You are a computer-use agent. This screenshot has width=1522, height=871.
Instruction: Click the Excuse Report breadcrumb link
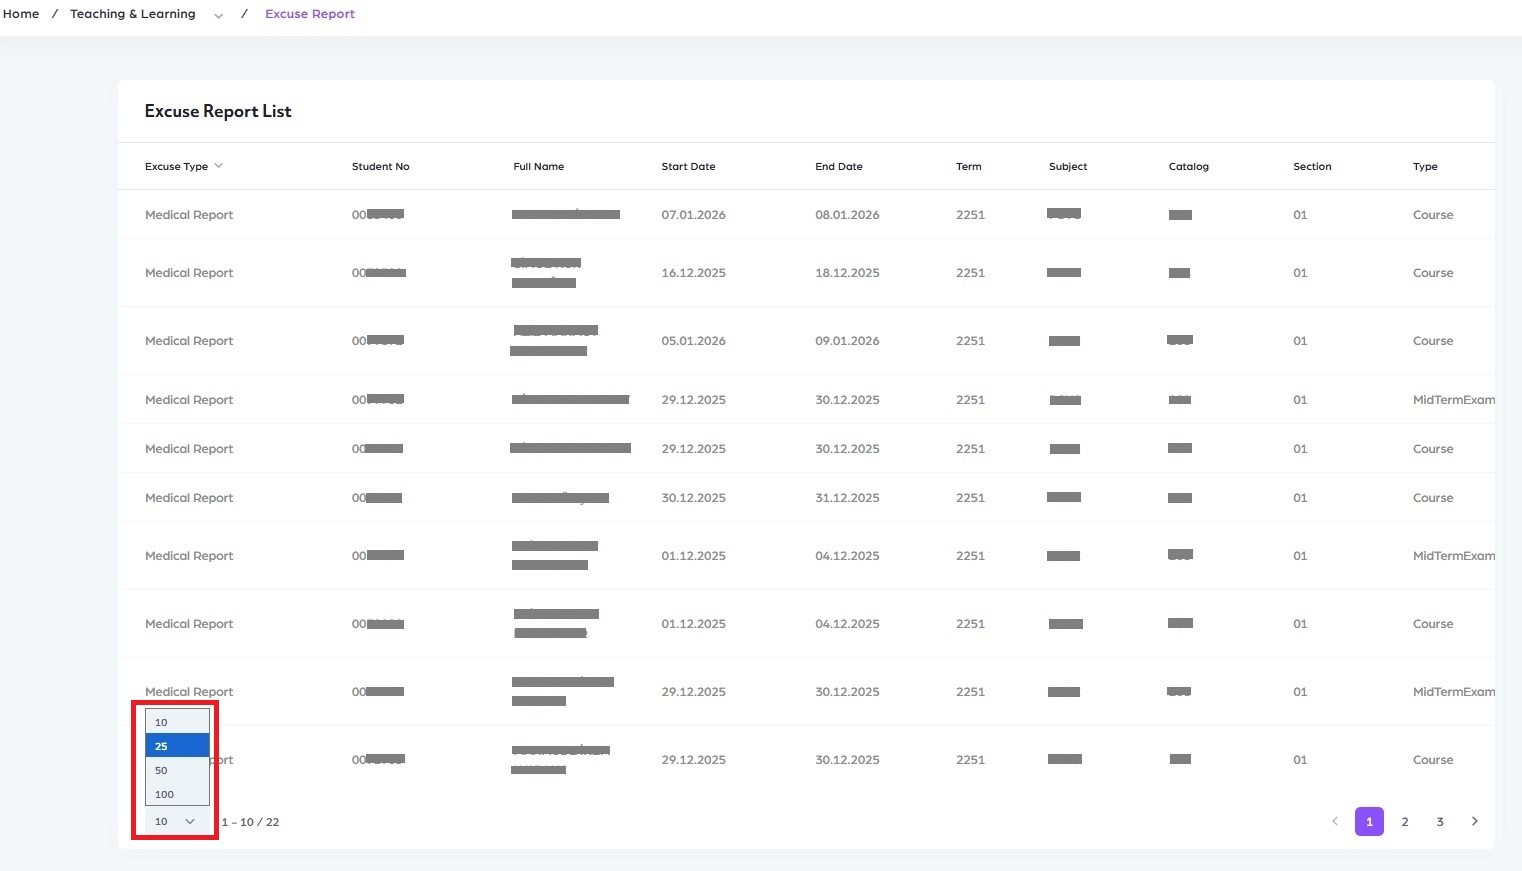click(x=310, y=14)
